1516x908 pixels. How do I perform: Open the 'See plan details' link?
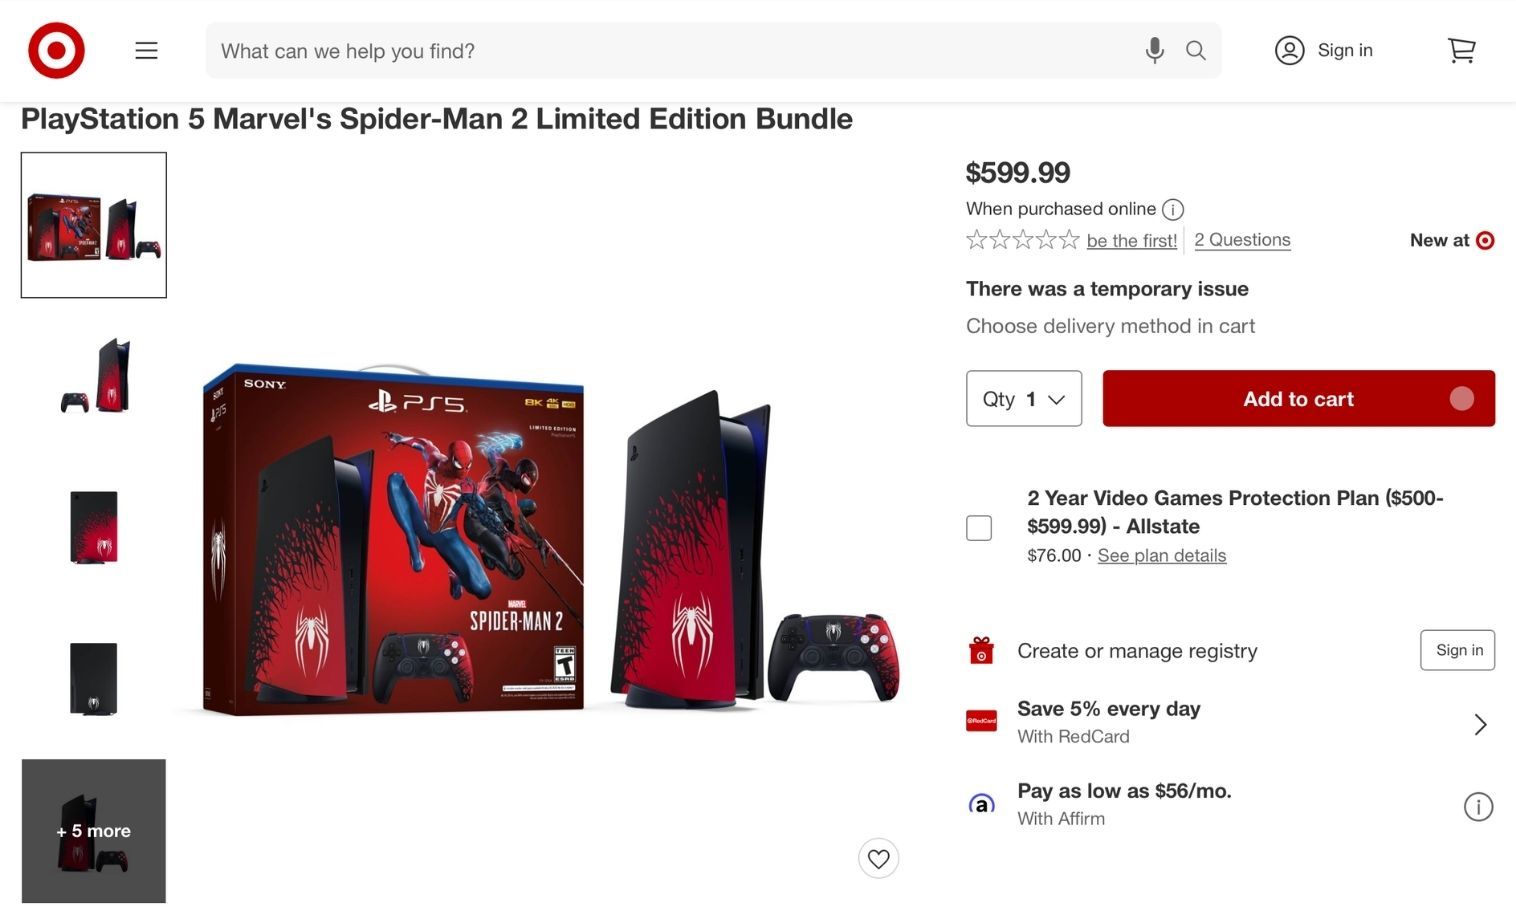pos(1161,555)
